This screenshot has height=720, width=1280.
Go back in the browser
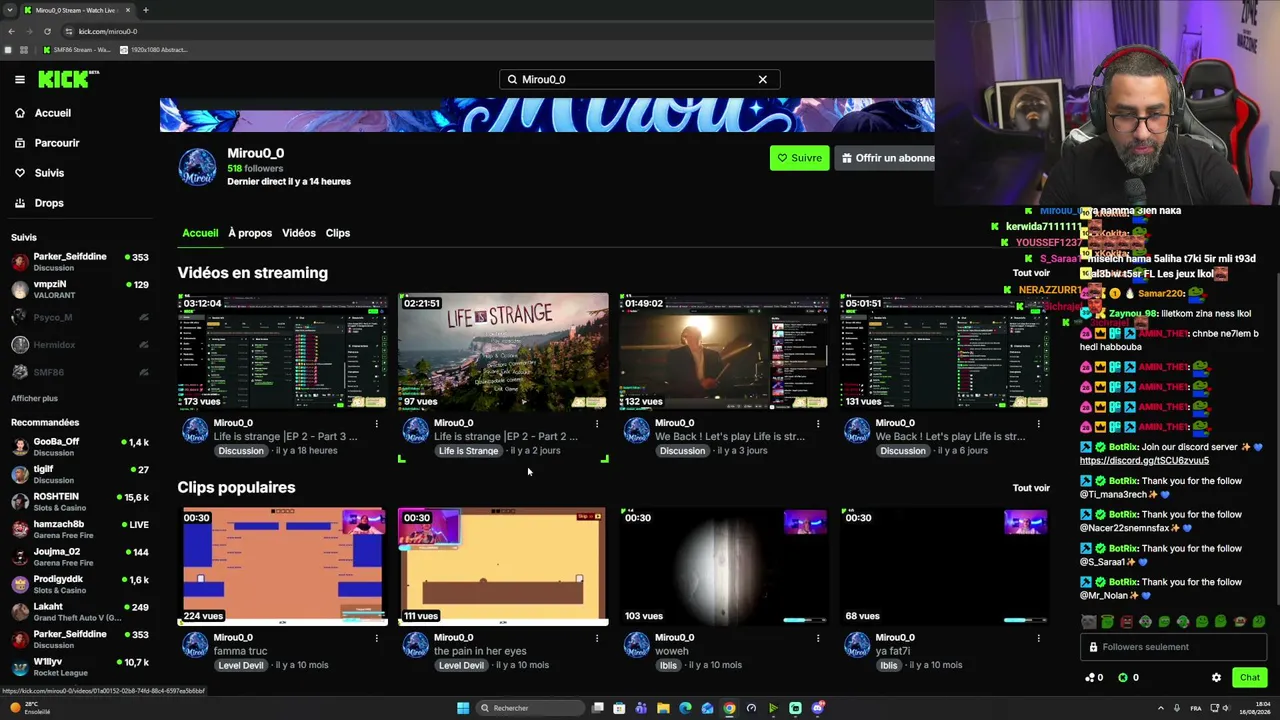click(x=11, y=31)
